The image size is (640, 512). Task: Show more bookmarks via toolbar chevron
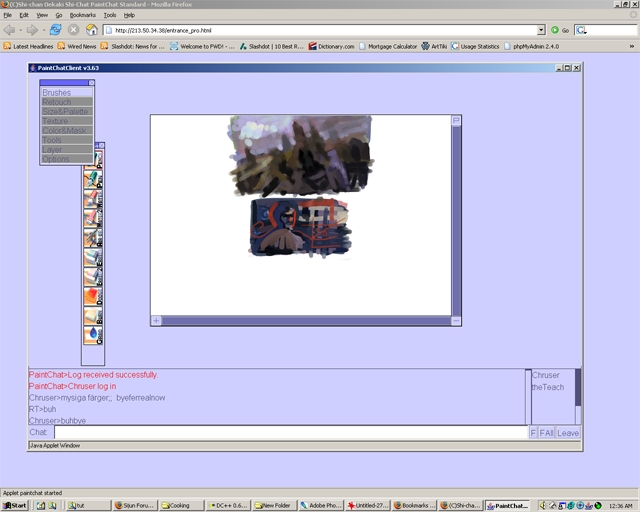click(x=632, y=47)
